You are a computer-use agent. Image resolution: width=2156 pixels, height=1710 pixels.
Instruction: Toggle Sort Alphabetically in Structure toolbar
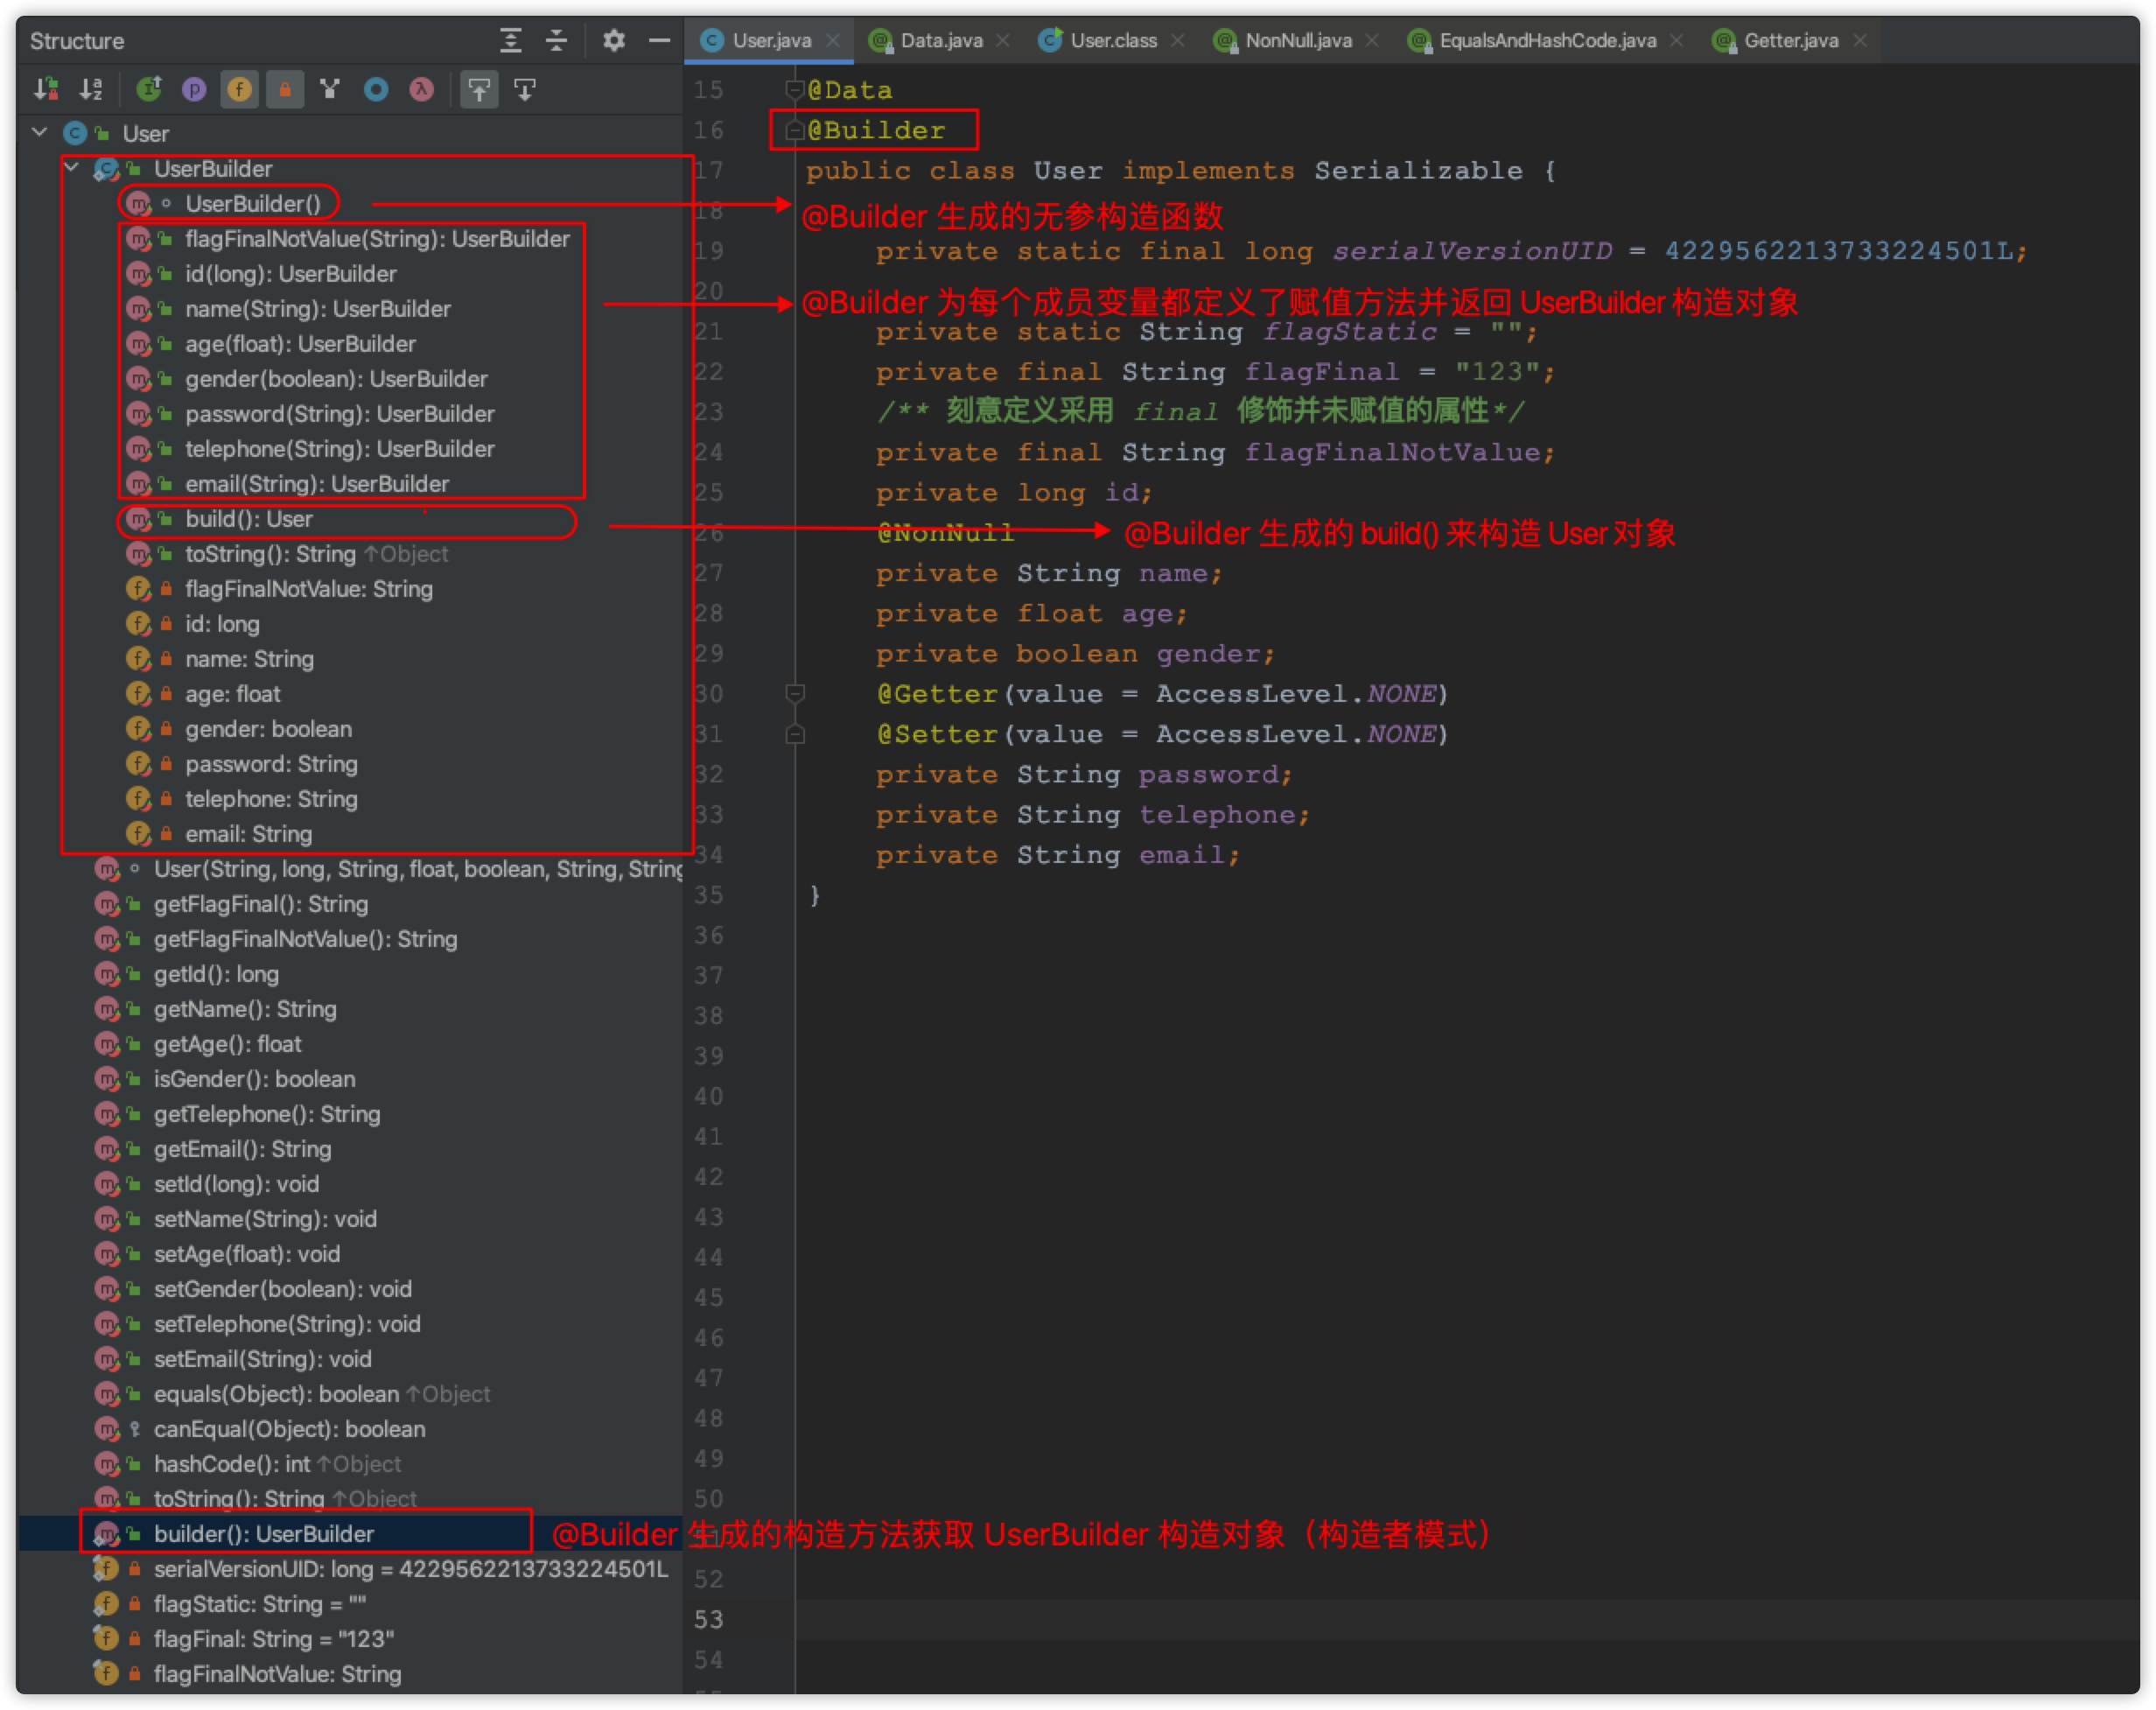[x=91, y=90]
